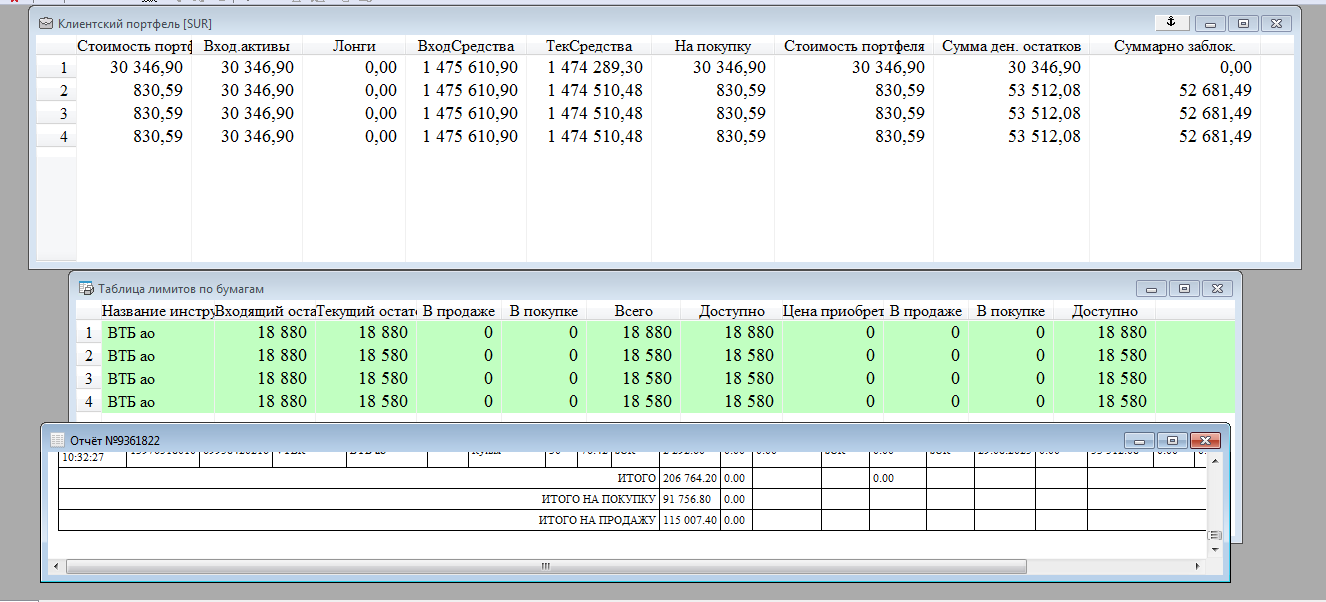Maximize the Клиентский портфель window
This screenshot has width=1326, height=602.
[x=1242, y=23]
